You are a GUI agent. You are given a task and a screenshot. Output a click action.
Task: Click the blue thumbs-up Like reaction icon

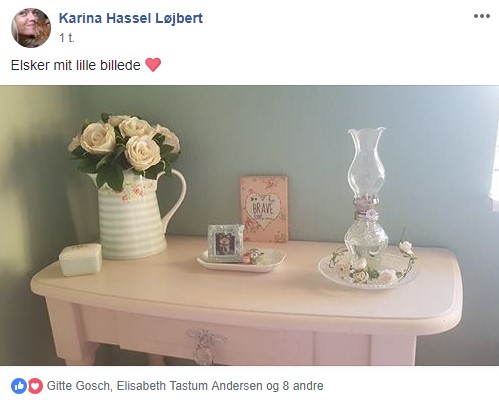(19, 386)
